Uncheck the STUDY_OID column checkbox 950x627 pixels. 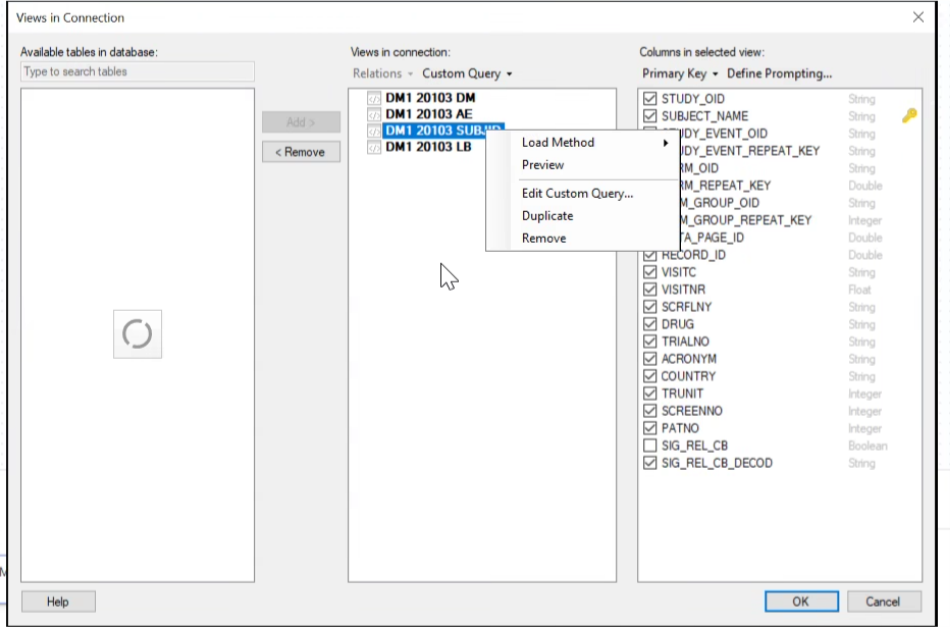650,99
